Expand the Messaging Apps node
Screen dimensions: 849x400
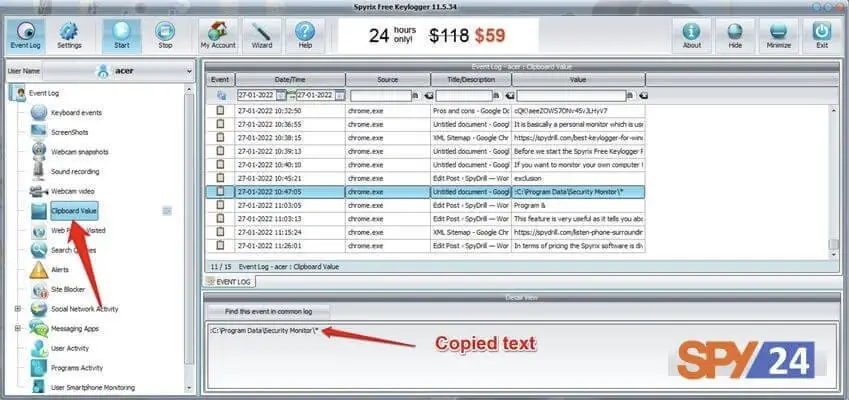(18, 328)
